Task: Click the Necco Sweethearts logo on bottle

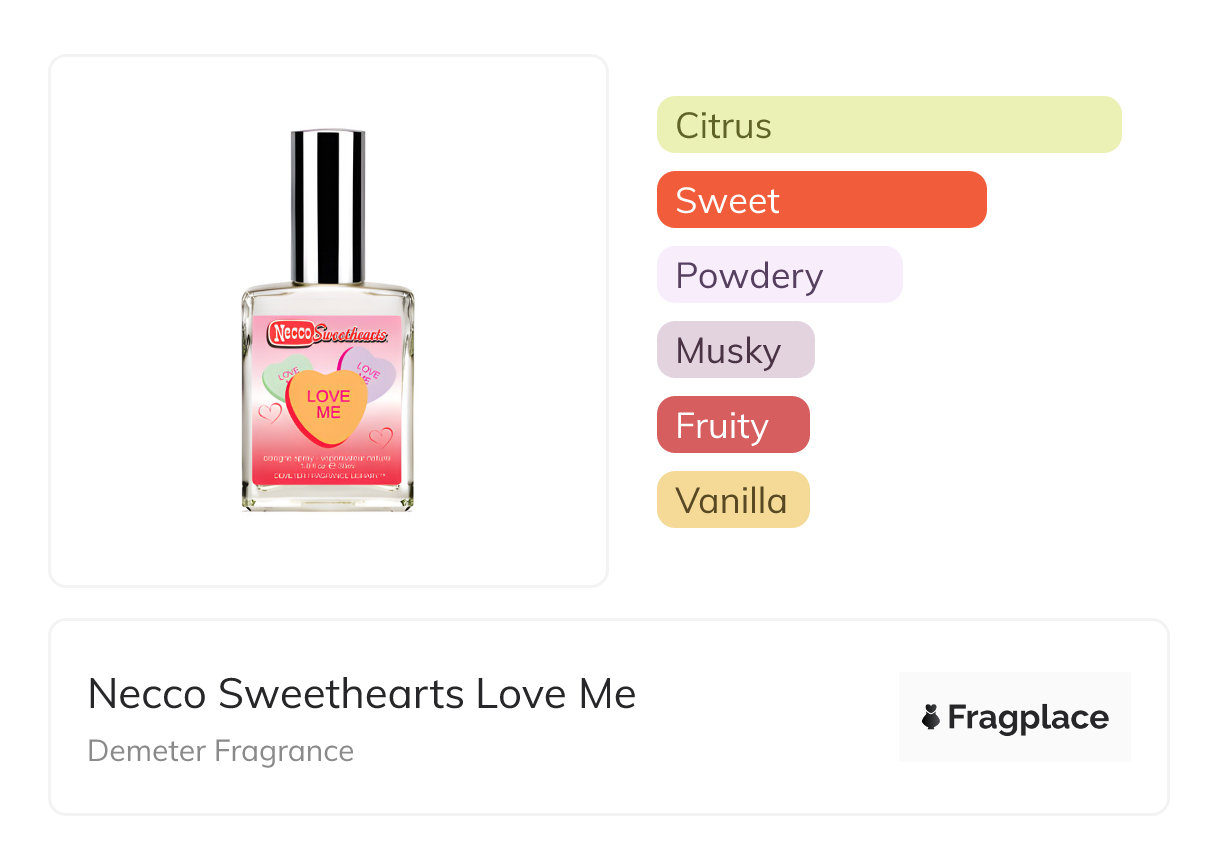Action: (x=328, y=333)
